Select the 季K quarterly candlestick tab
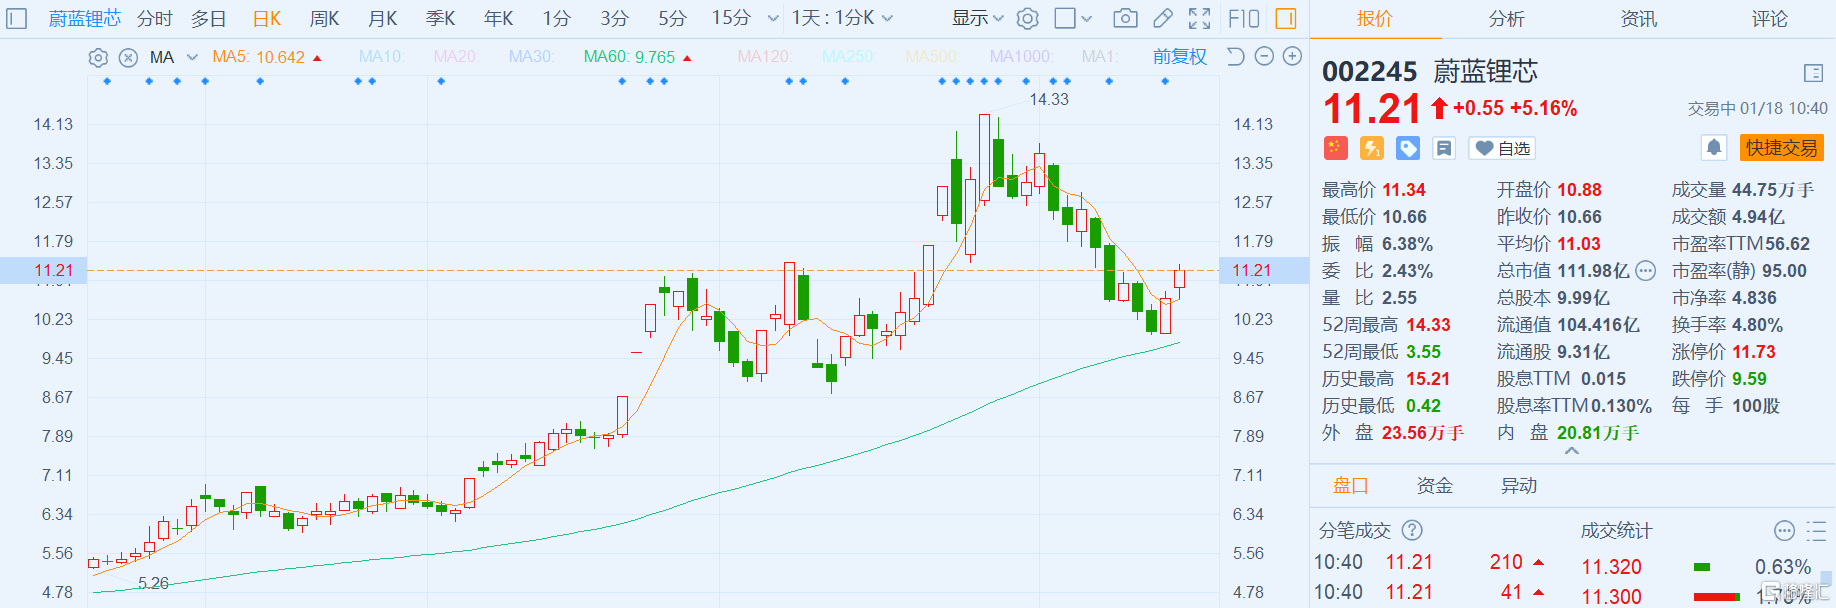This screenshot has height=608, width=1836. [441, 19]
